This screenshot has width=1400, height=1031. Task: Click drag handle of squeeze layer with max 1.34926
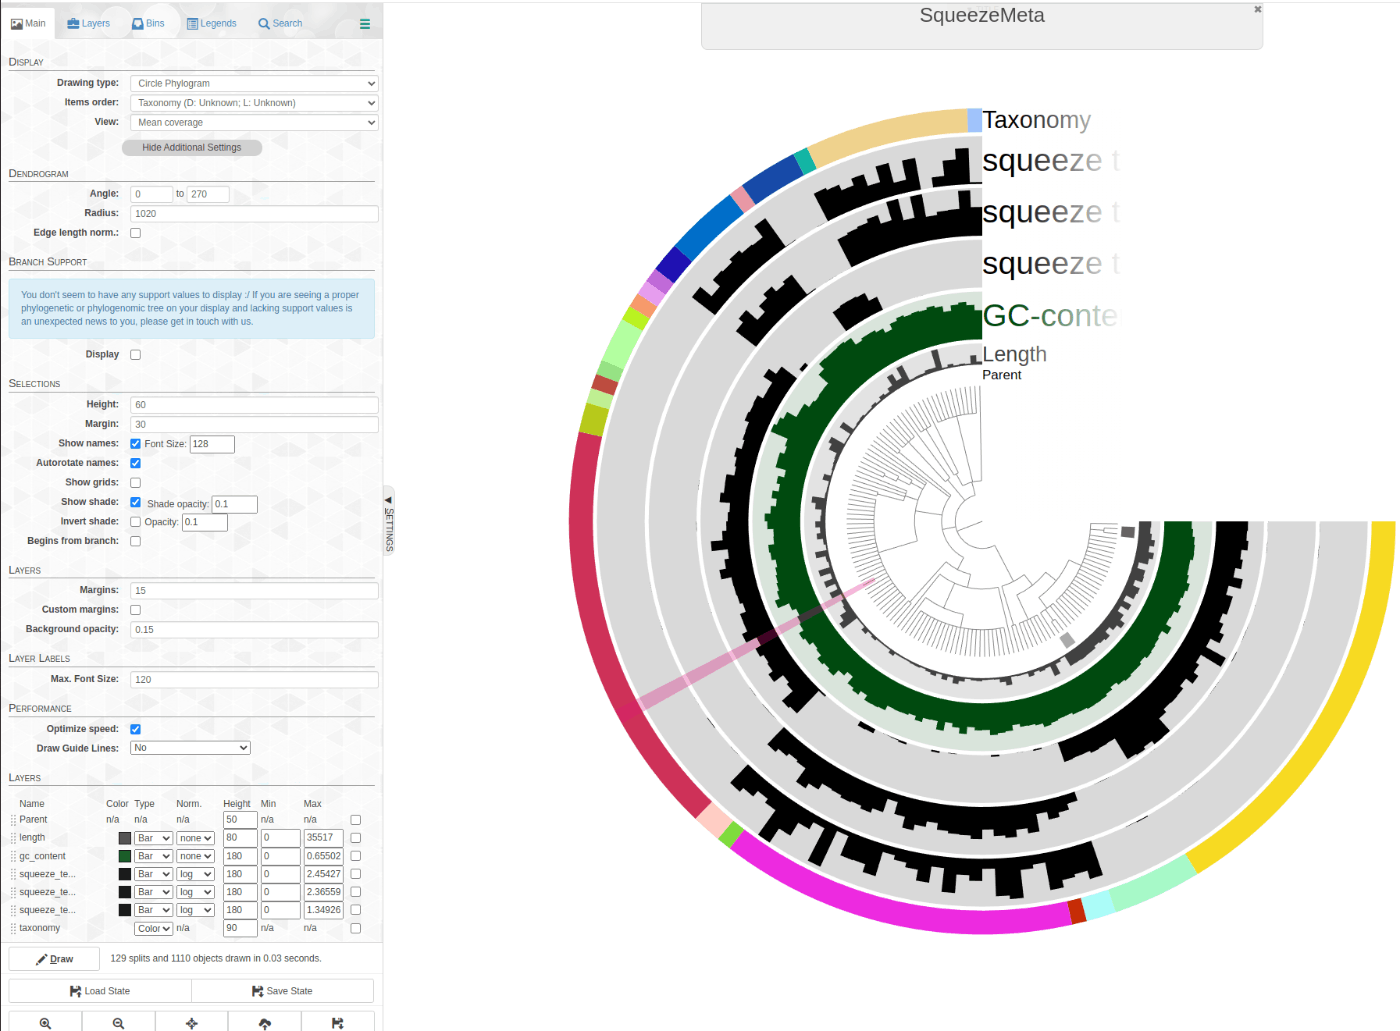(13, 910)
